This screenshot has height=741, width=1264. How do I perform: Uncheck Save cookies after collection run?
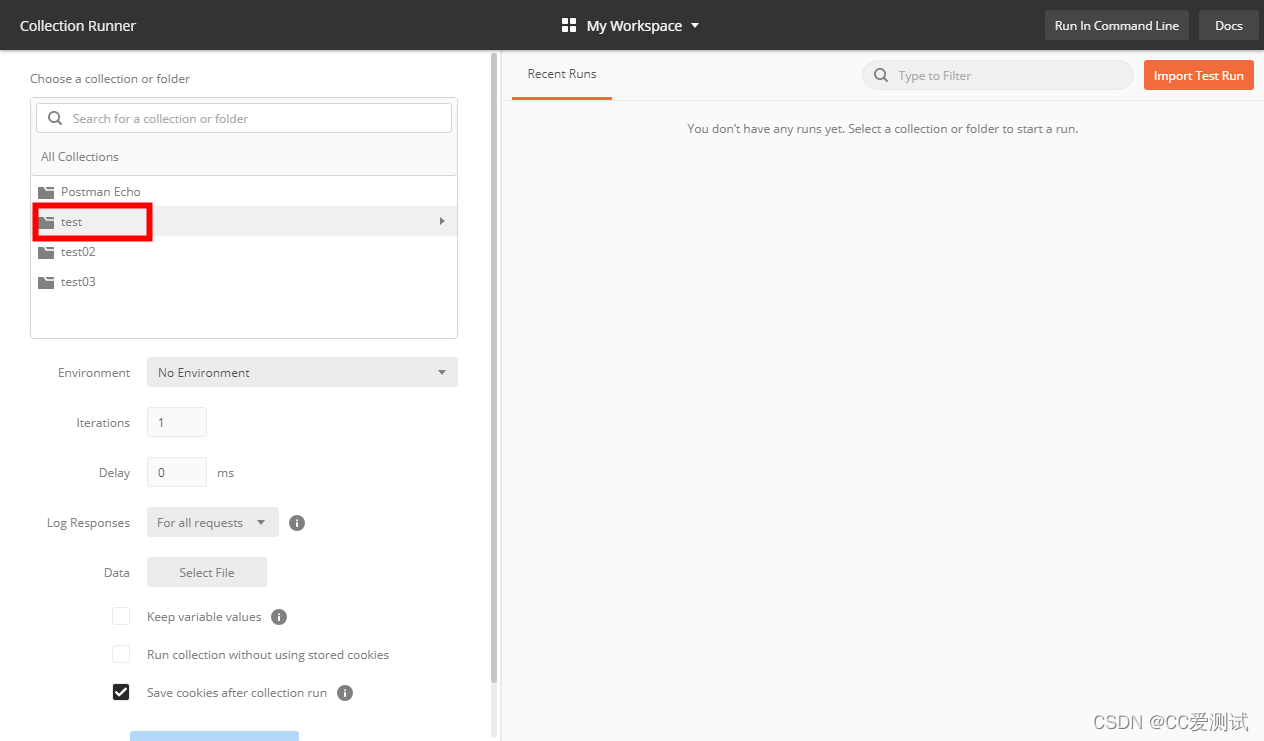121,692
